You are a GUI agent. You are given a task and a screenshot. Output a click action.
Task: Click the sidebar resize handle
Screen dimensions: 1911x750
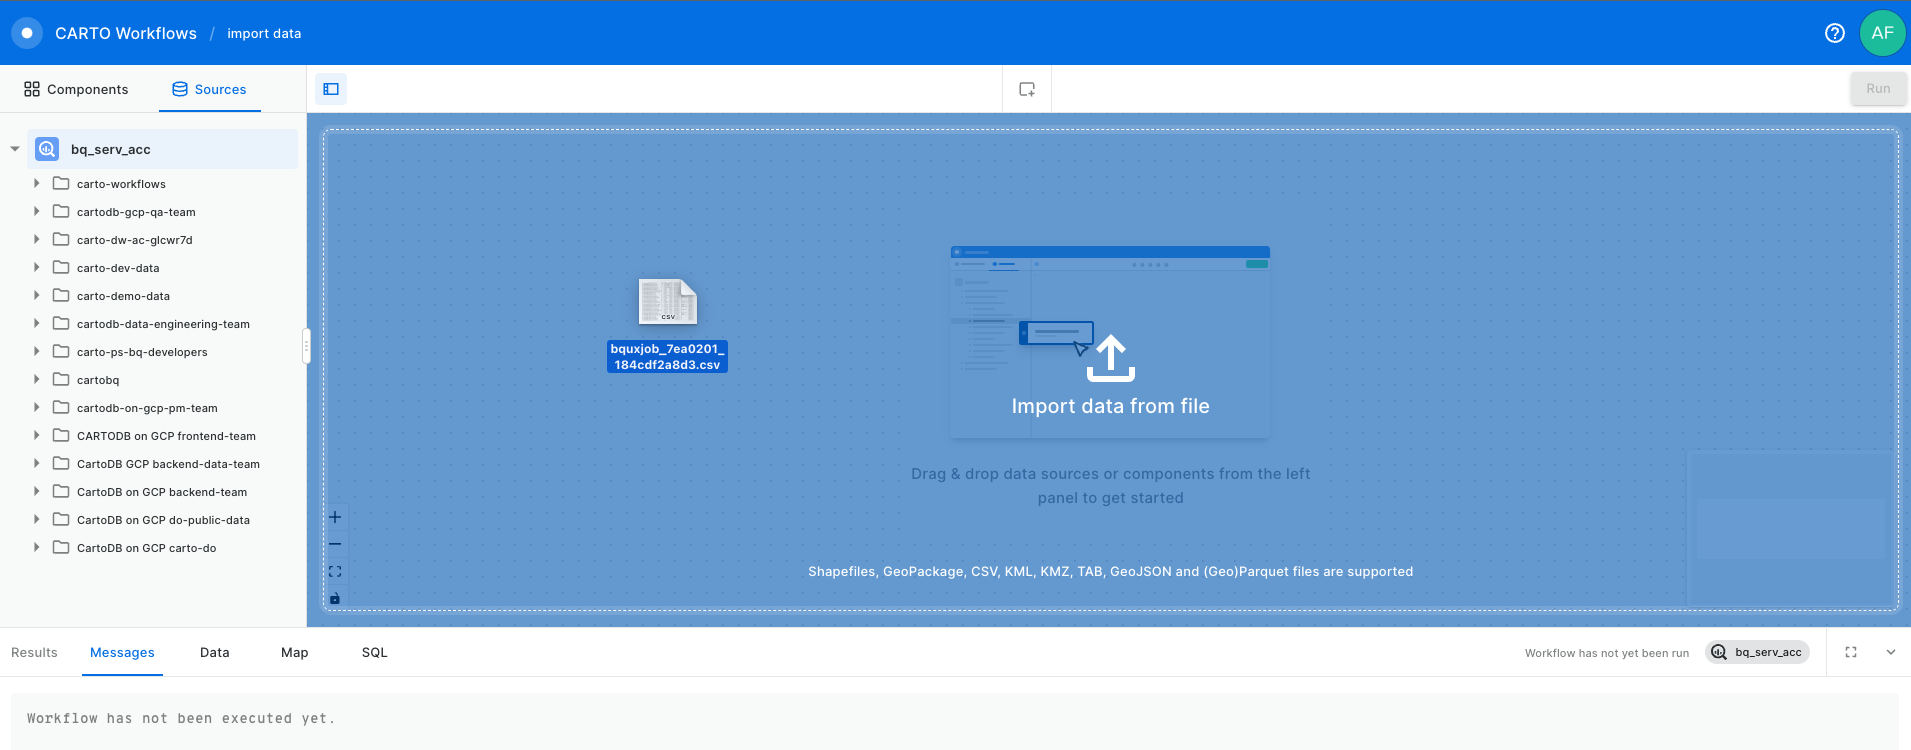point(306,346)
